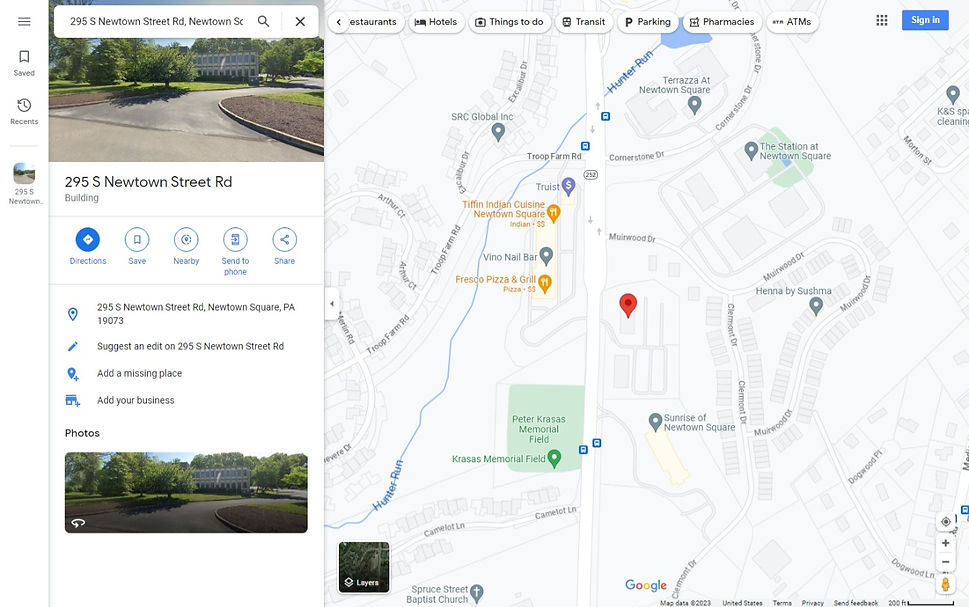Click the search magnifier icon
This screenshot has width=969, height=607.
263,21
